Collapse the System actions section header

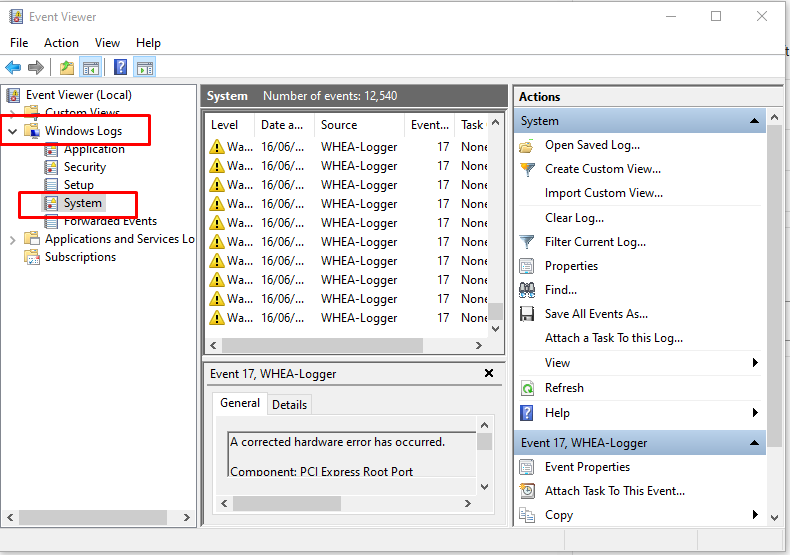point(755,121)
